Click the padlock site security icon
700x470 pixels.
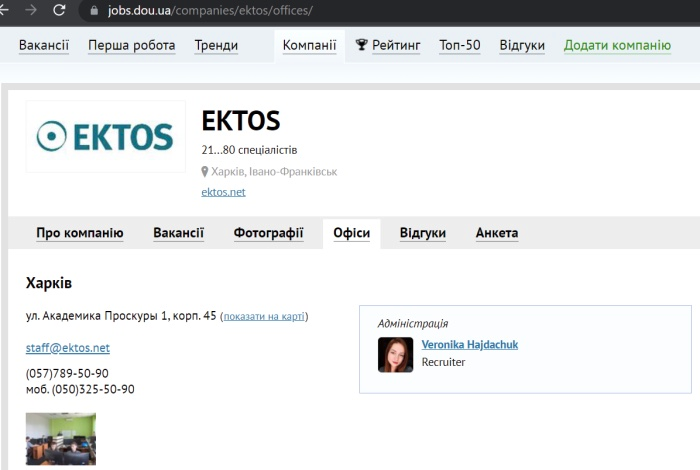[95, 11]
